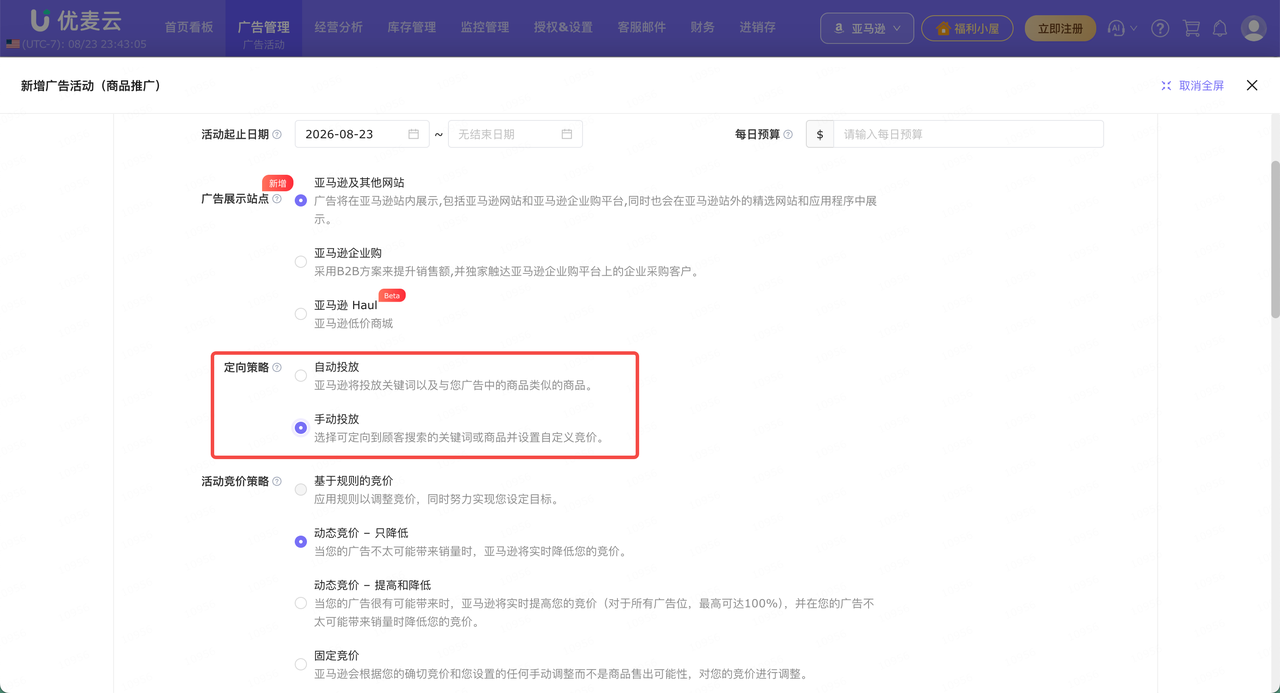Click the 福利小屋 button
The image size is (1280, 693).
click(x=967, y=28)
